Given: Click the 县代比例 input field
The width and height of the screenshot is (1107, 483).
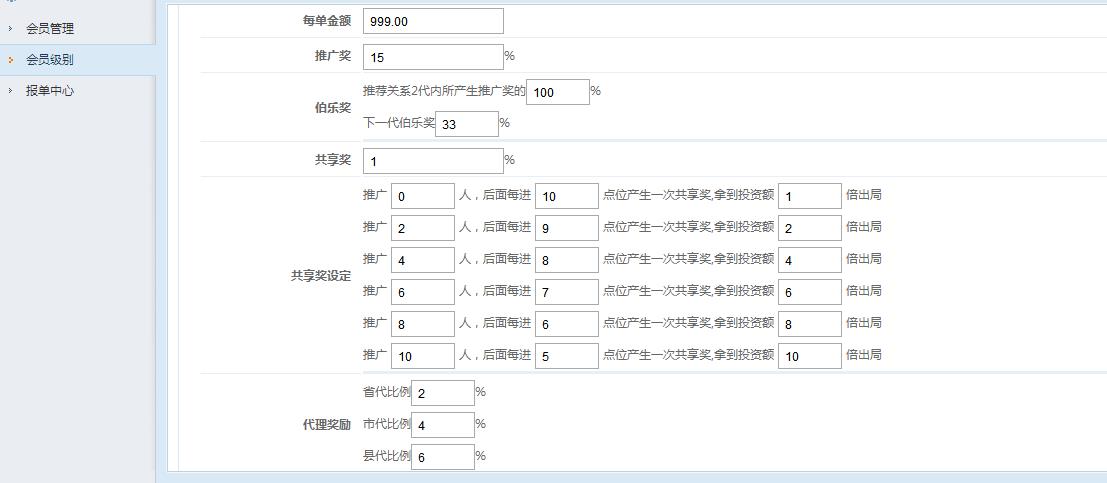Looking at the screenshot, I should point(442,457).
